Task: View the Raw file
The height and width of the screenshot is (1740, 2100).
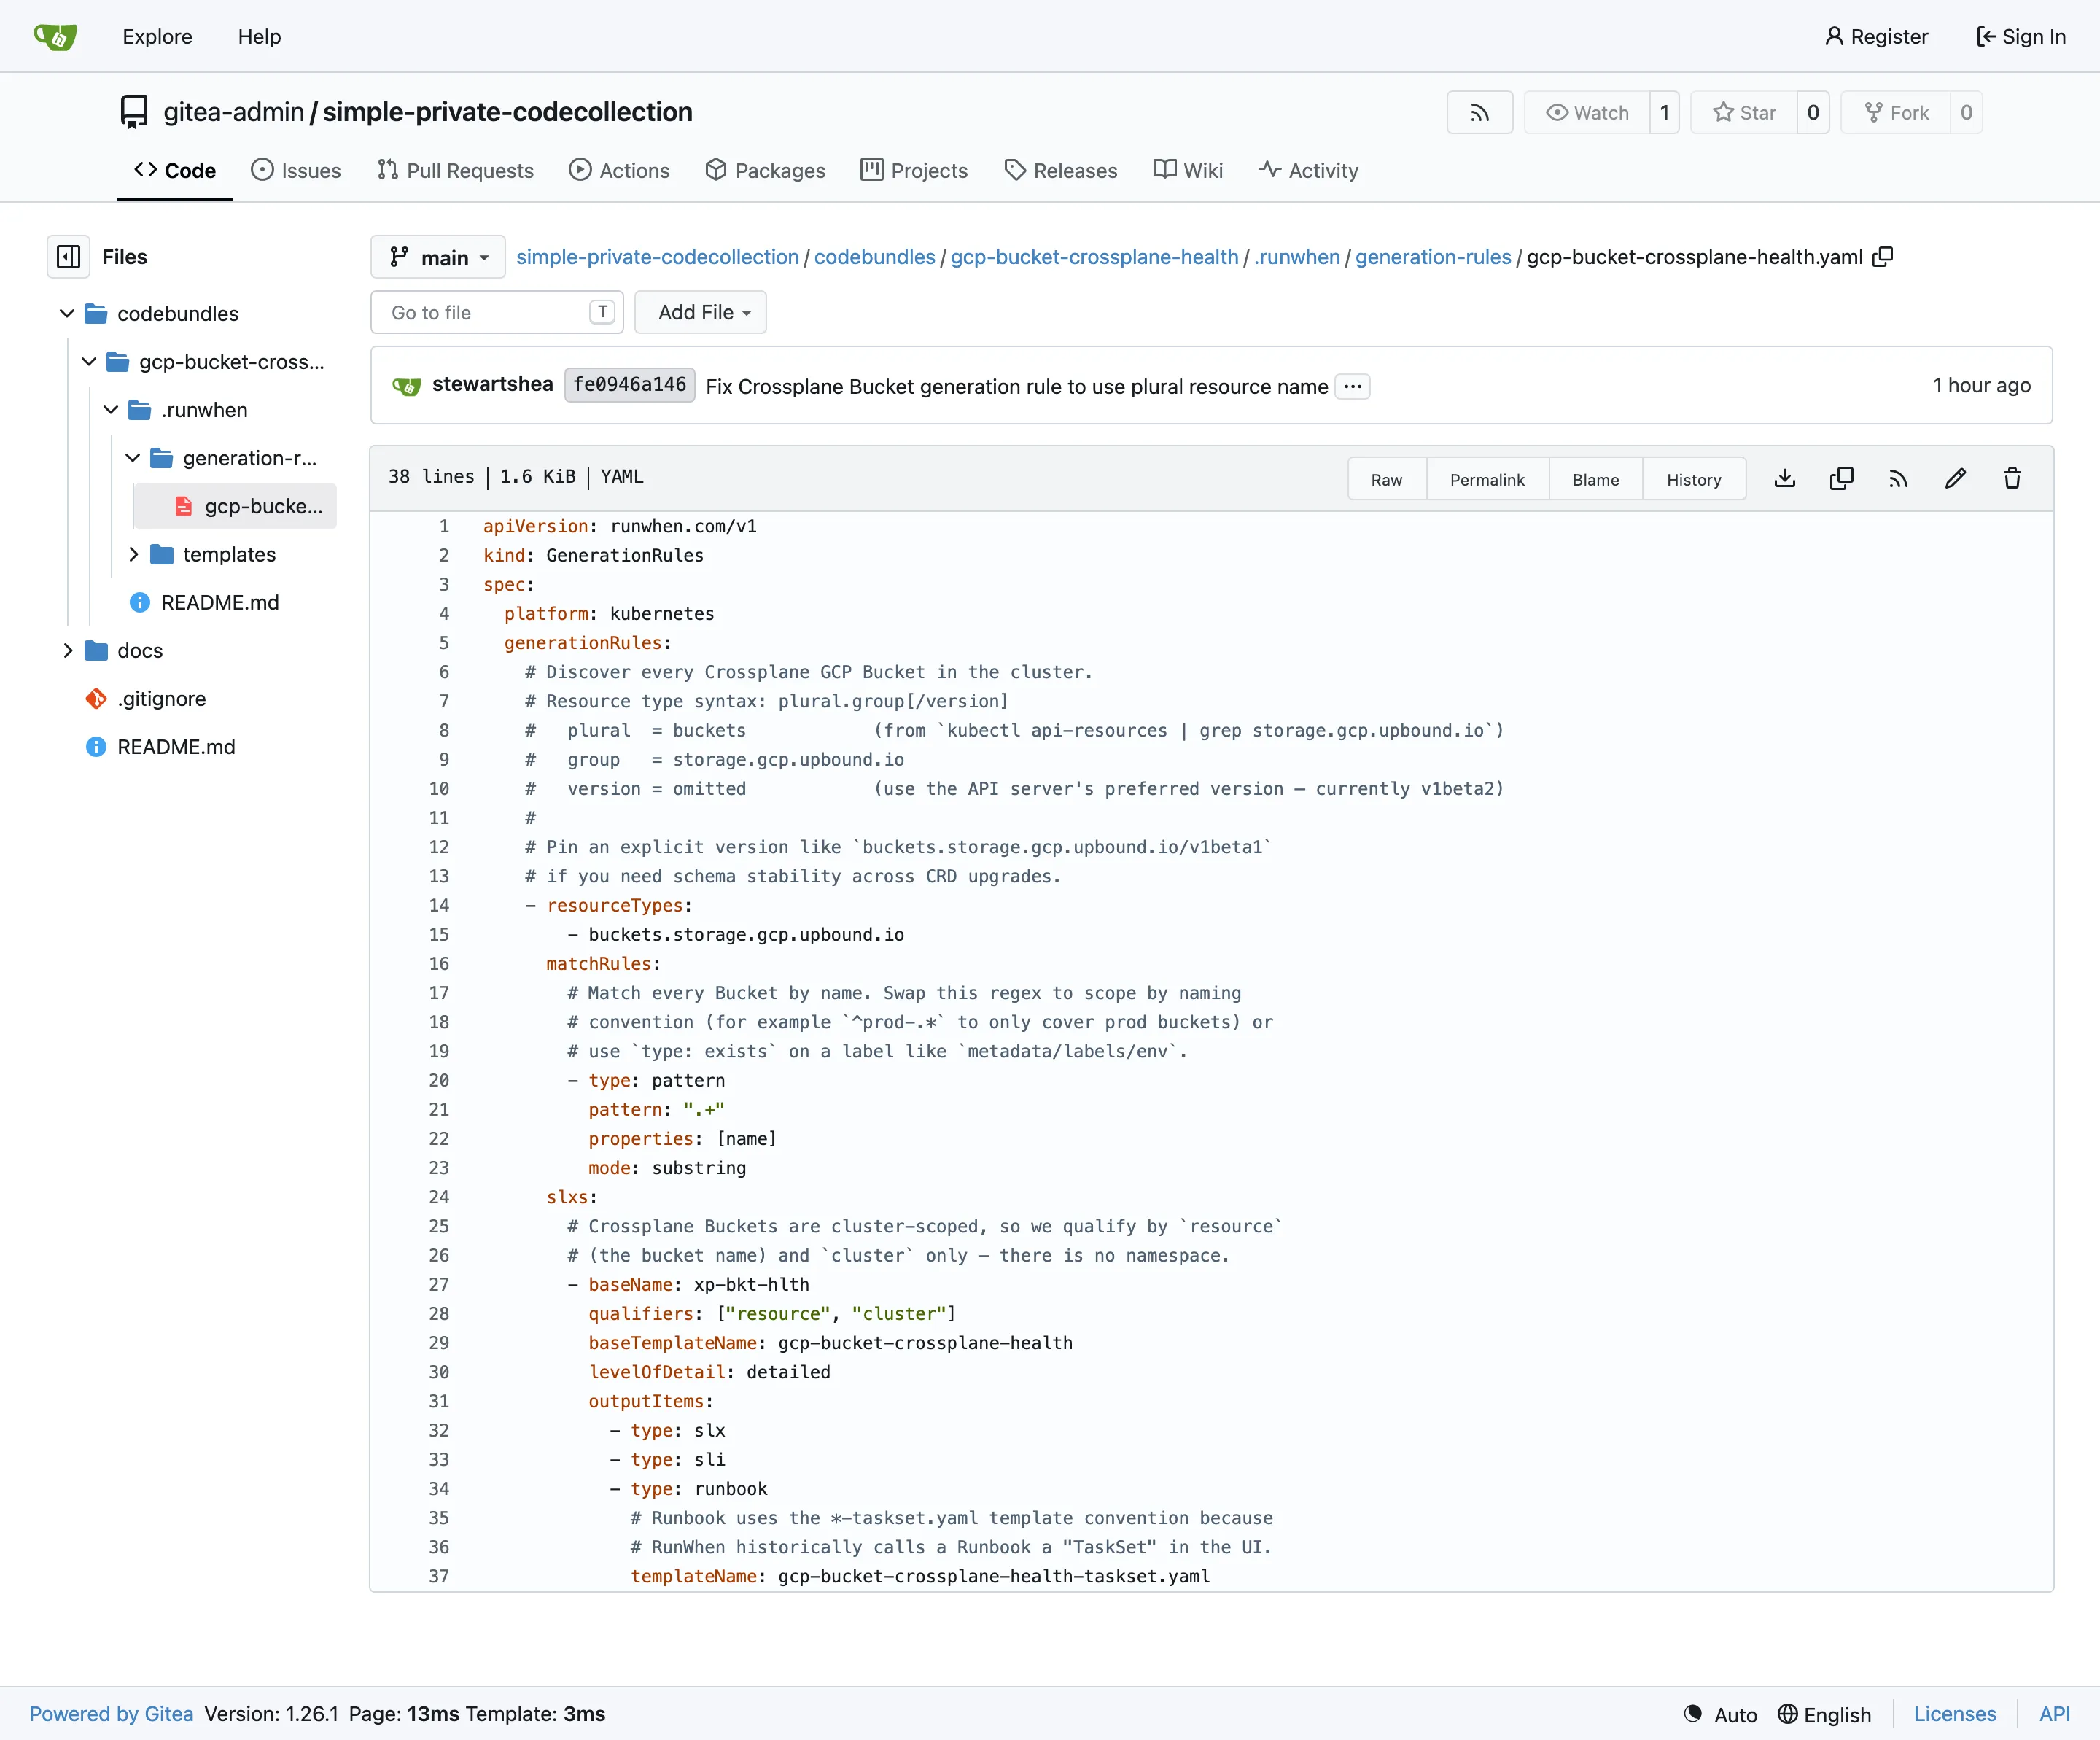Action: [x=1387, y=479]
